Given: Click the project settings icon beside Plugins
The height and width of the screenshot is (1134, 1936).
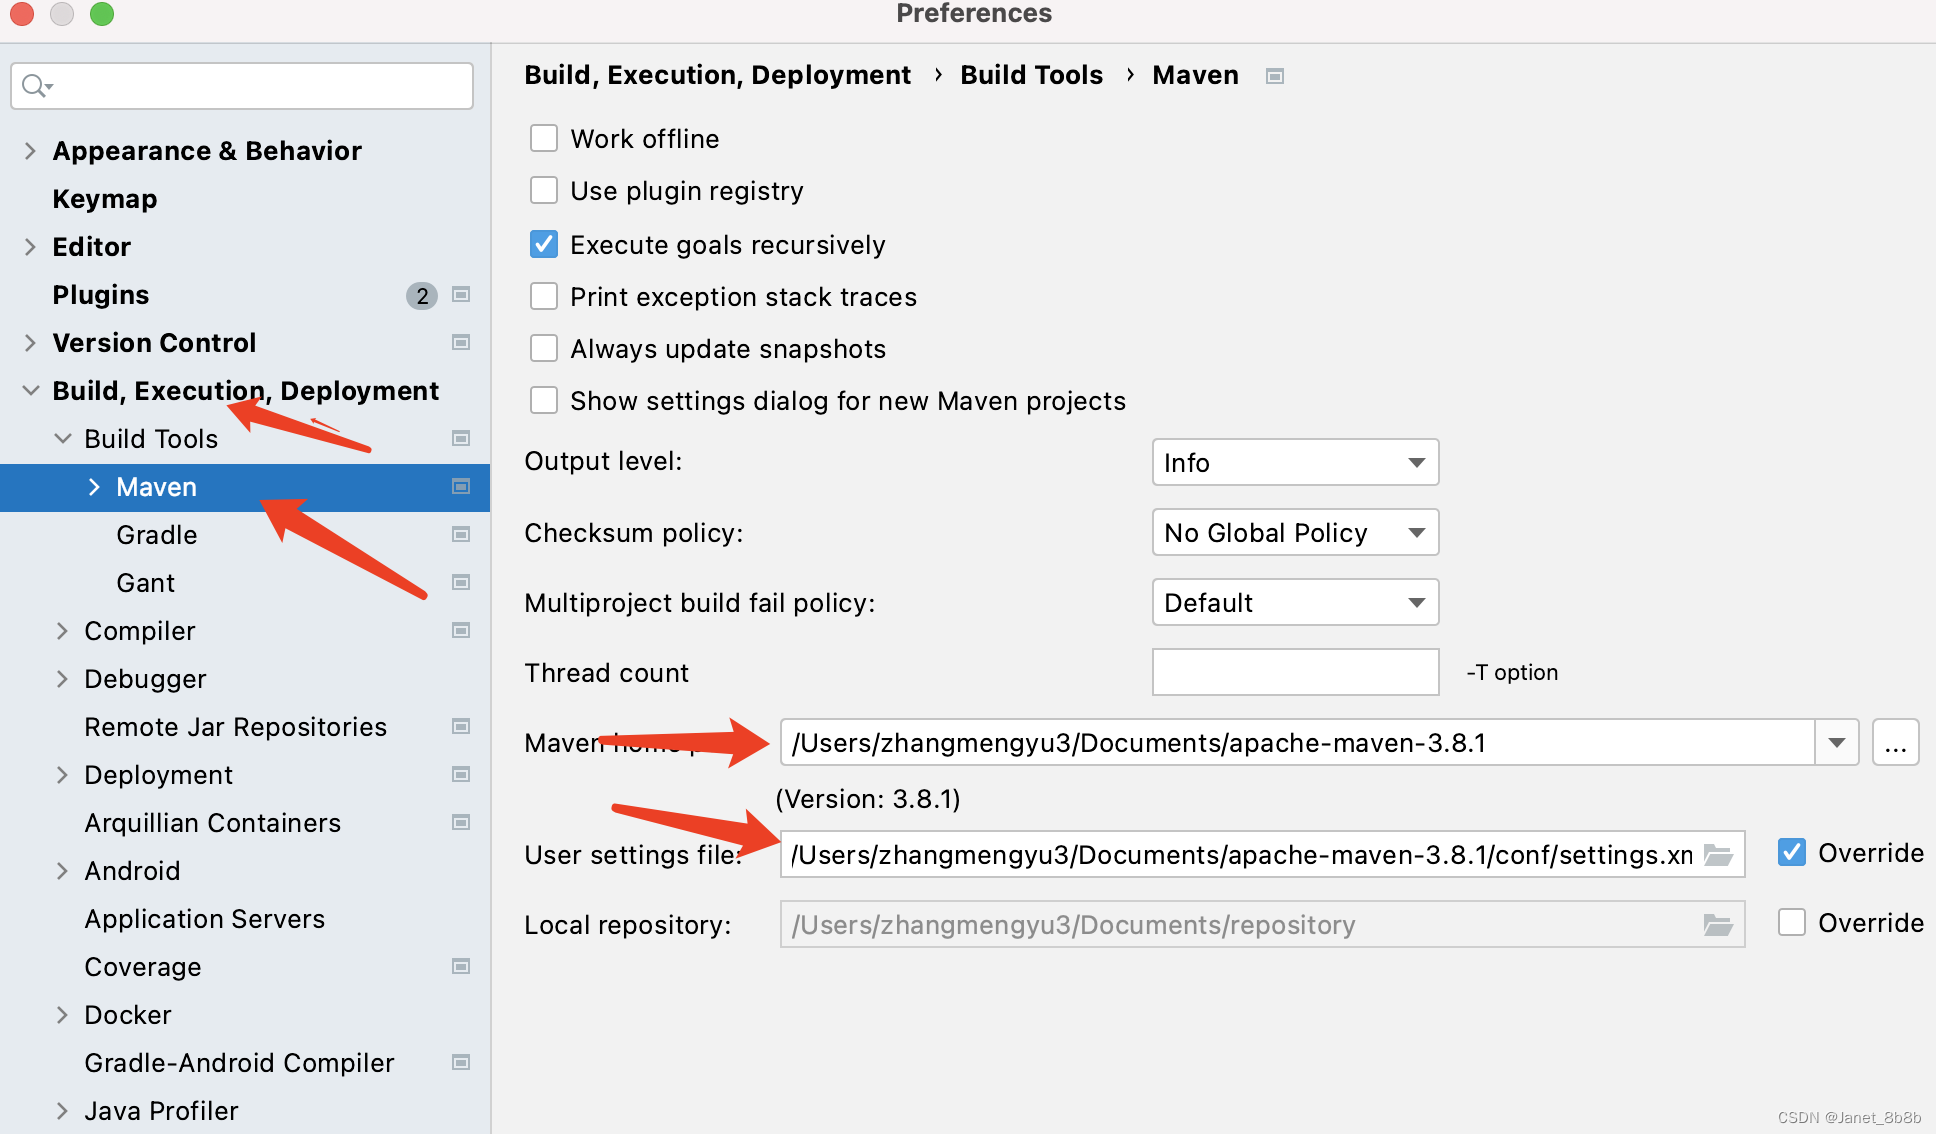Looking at the screenshot, I should [461, 294].
